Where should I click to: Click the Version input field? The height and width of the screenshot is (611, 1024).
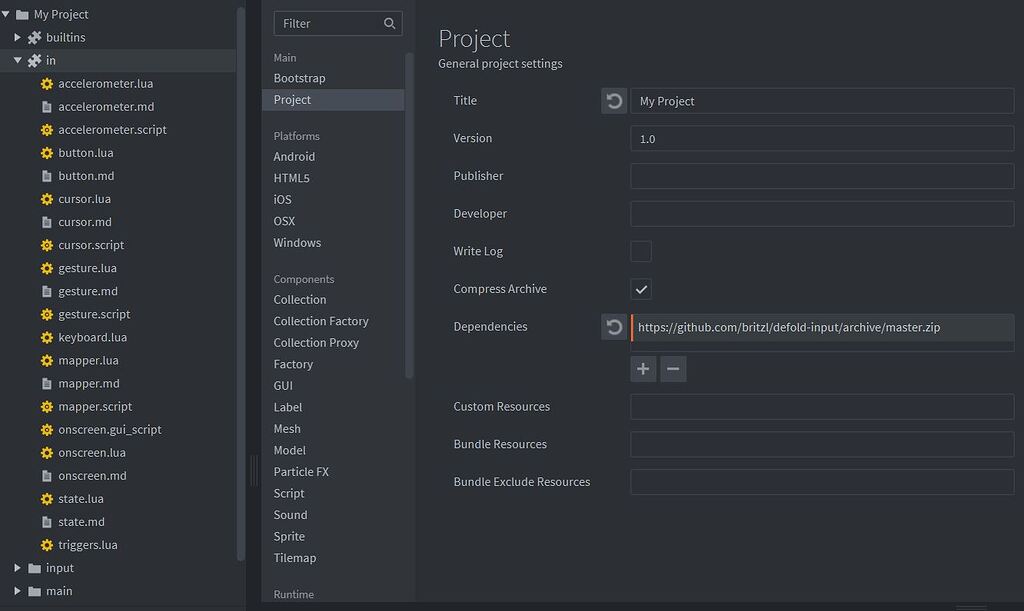(820, 138)
